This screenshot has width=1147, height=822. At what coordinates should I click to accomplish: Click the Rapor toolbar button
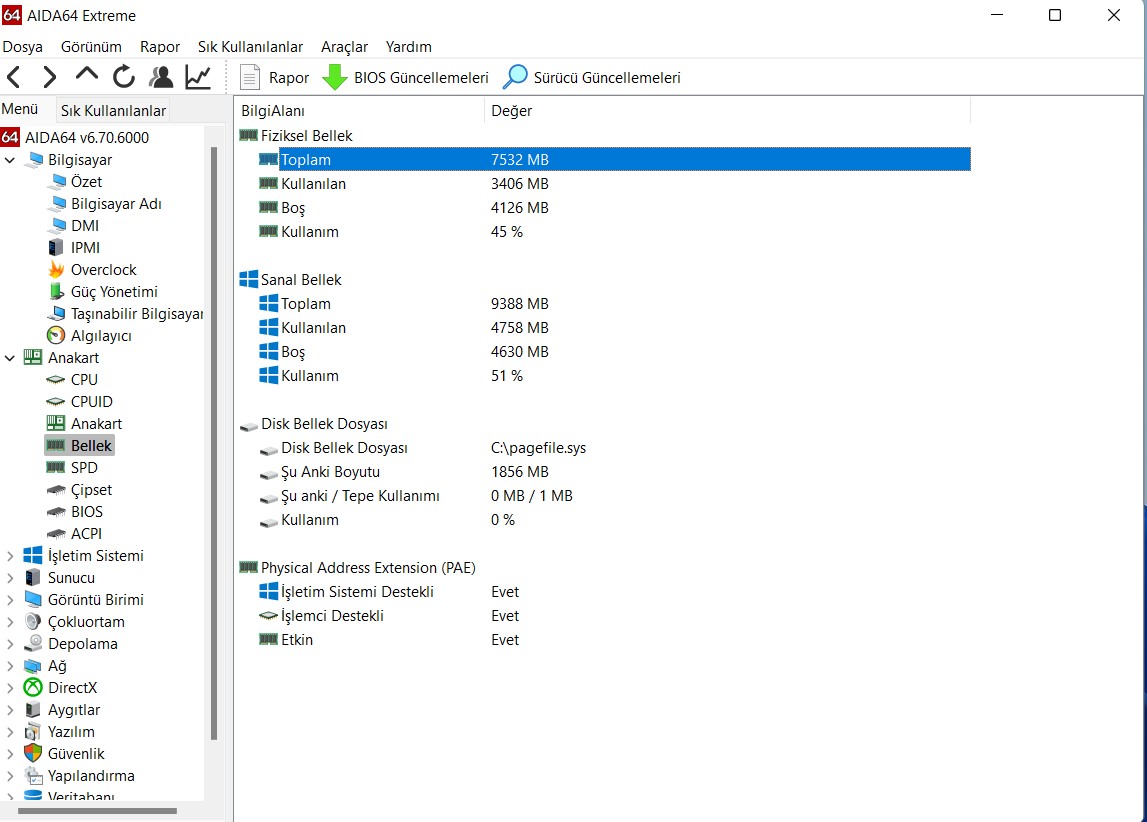275,78
